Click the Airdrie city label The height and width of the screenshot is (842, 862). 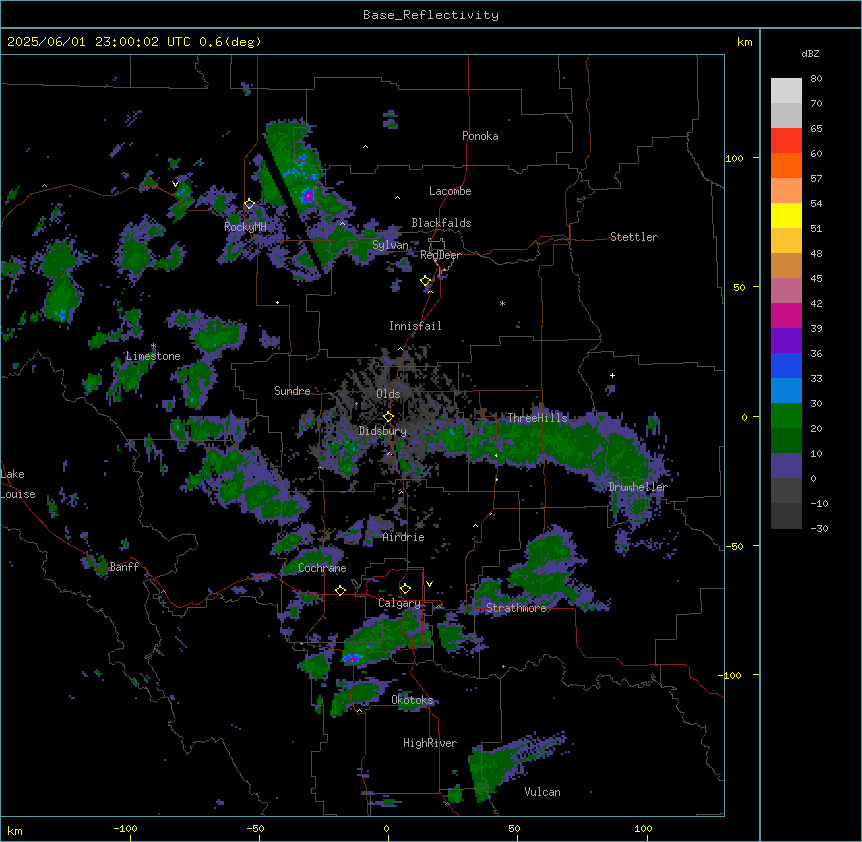point(404,537)
